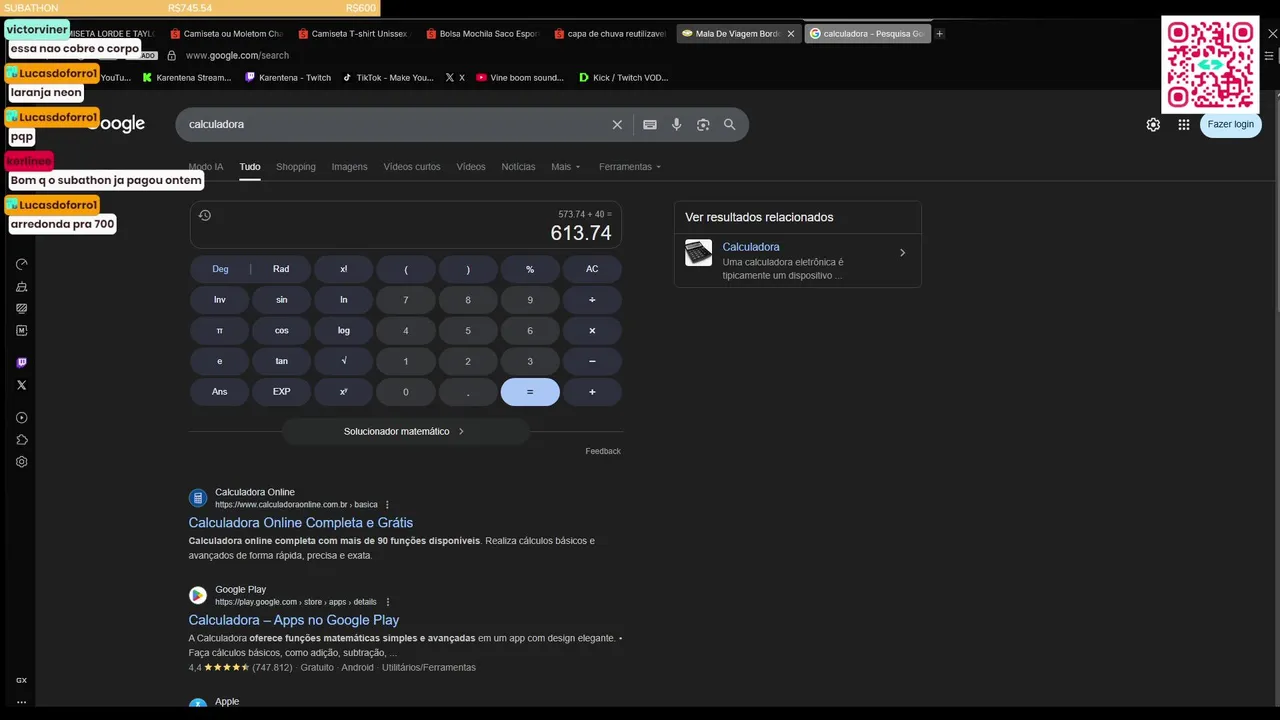Open extensions cube icon in sidebar
This screenshot has width=1280, height=720.
22,440
